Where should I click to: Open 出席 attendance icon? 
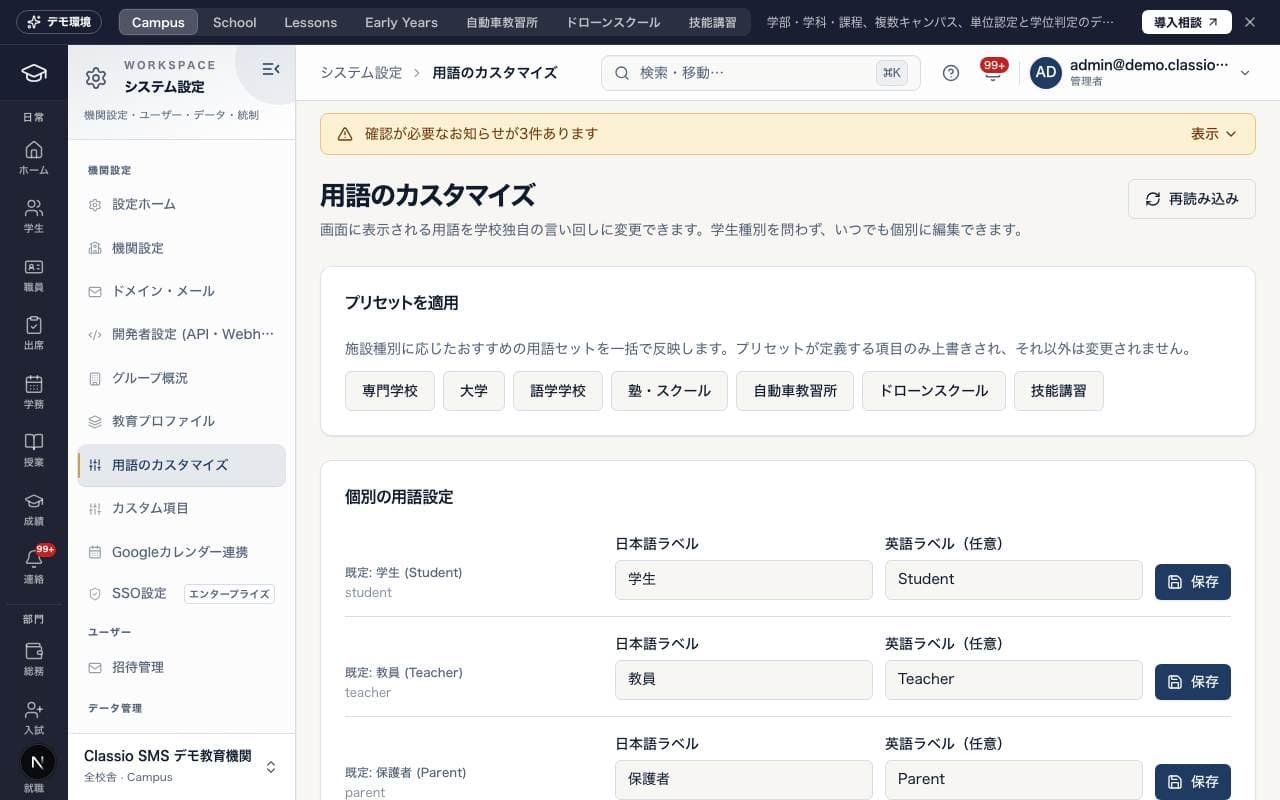(x=33, y=333)
